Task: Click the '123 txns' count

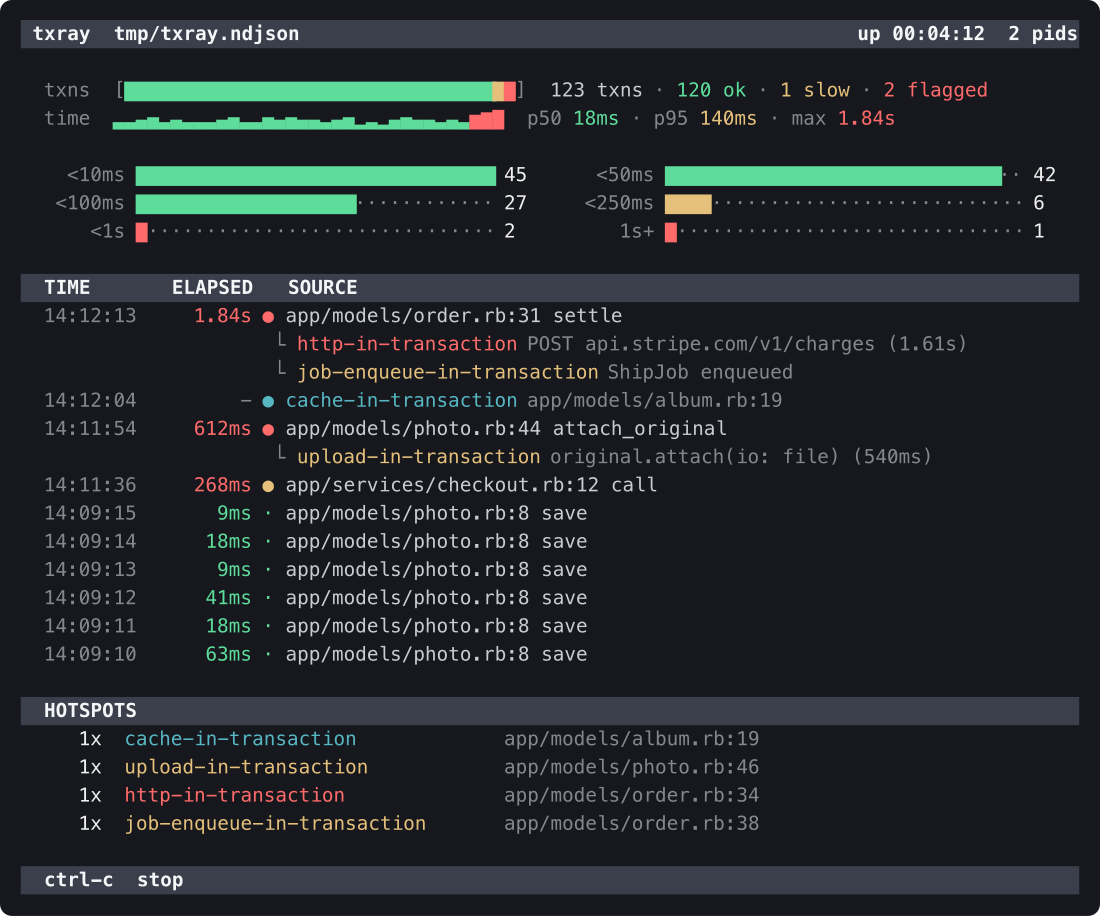Action: 596,90
